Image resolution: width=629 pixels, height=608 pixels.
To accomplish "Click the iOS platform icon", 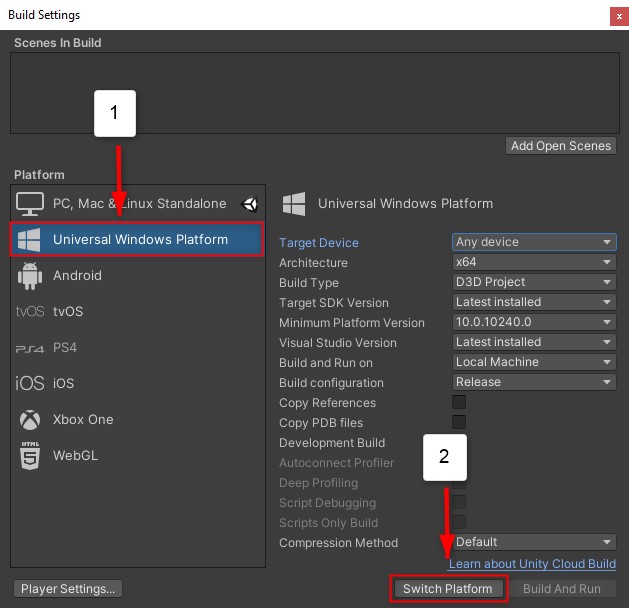I will (30, 383).
